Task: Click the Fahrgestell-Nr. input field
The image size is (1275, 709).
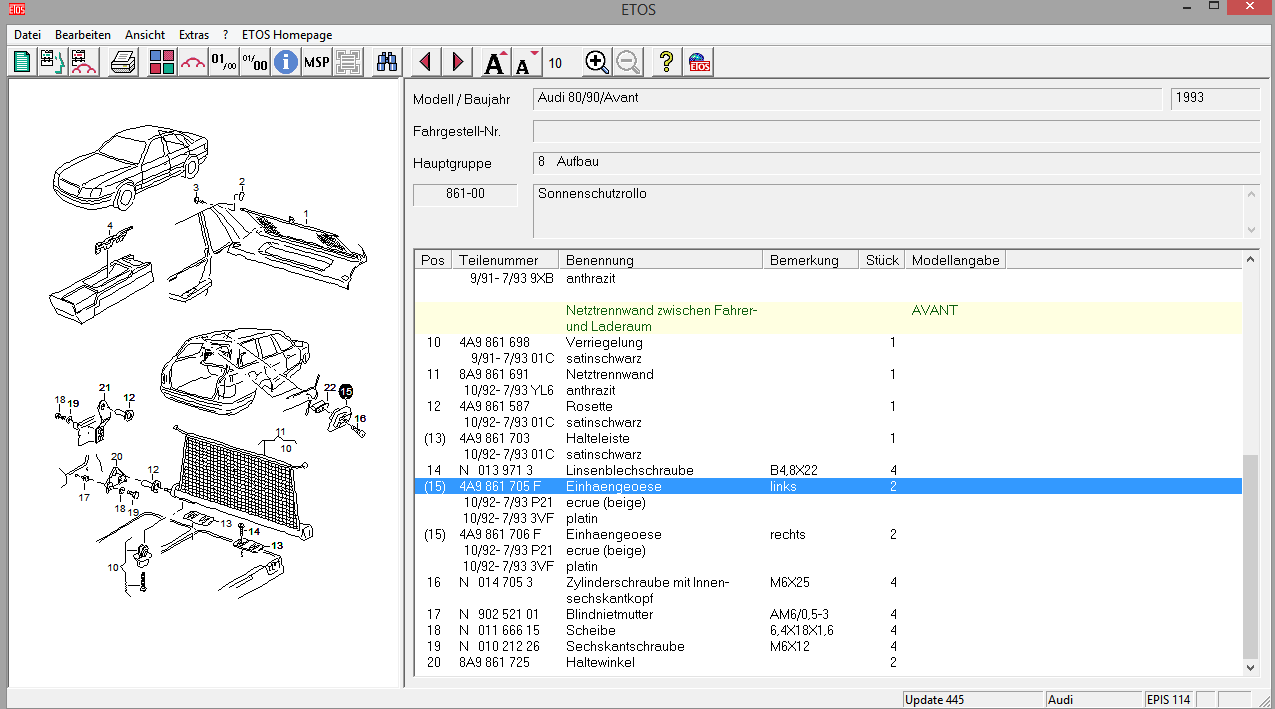Action: 895,132
